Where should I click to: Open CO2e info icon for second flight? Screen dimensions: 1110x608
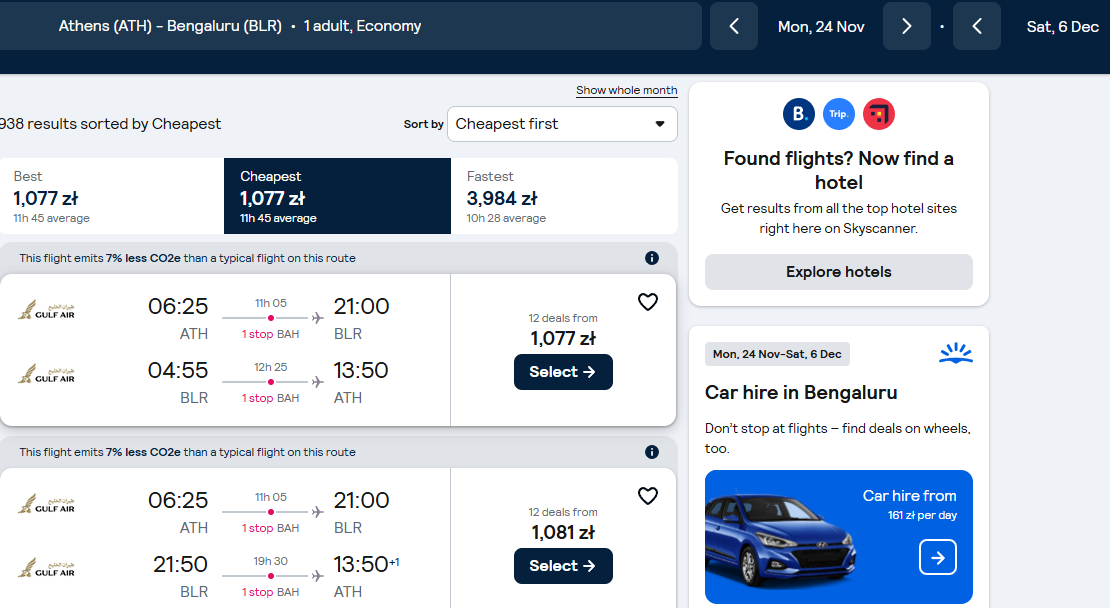point(652,452)
